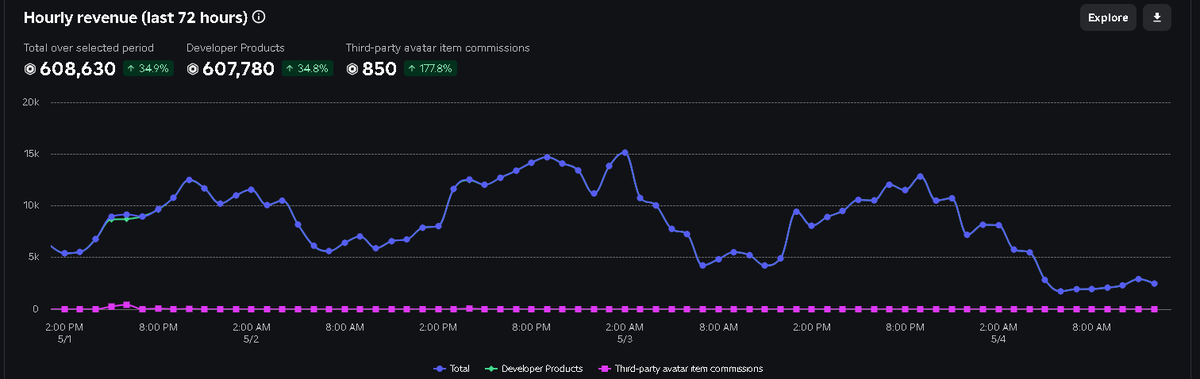Click the 5k y-axis label

coord(33,257)
